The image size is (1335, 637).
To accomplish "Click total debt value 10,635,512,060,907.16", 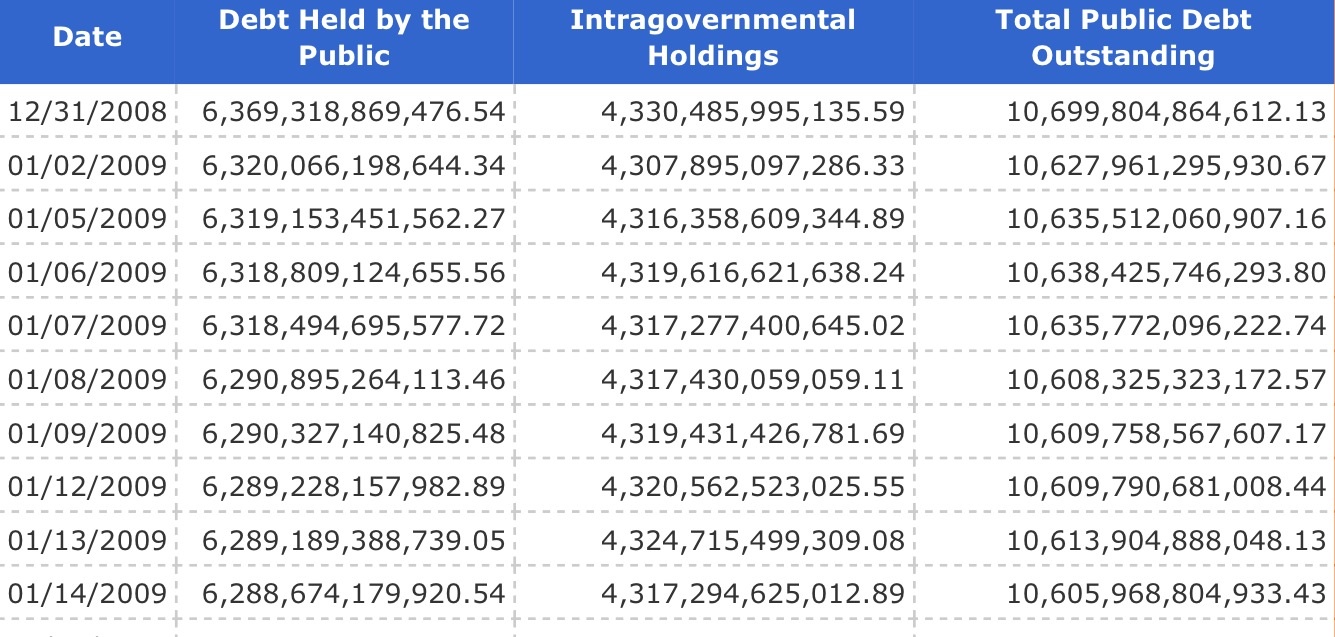I will [x=1166, y=219].
